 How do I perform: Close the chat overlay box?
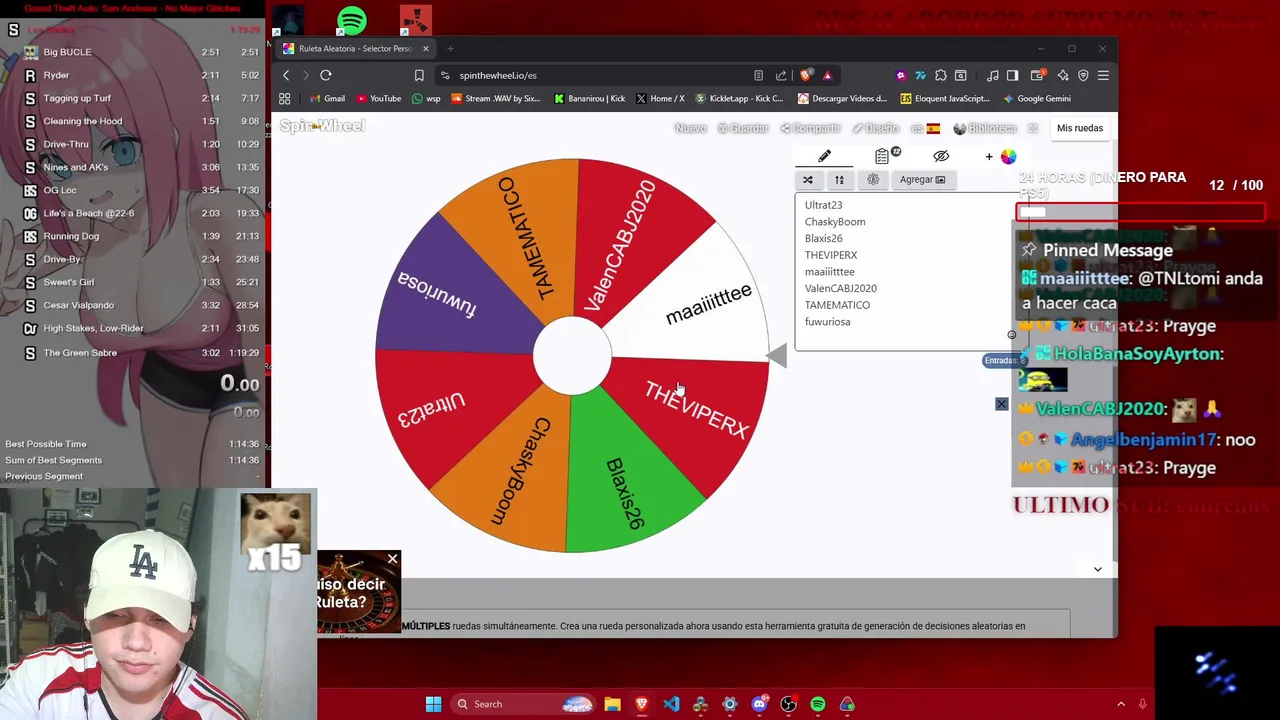coord(1001,404)
